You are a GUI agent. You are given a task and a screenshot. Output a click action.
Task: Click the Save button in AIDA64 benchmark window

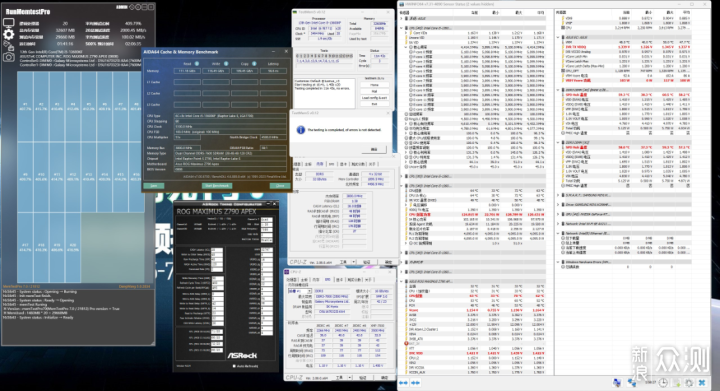point(154,186)
